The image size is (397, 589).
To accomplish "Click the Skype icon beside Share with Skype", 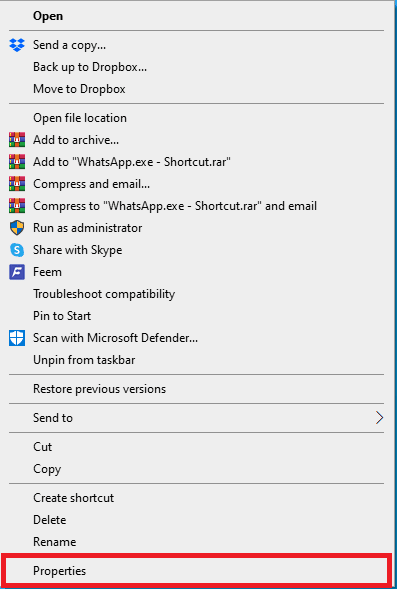I will coord(17,250).
